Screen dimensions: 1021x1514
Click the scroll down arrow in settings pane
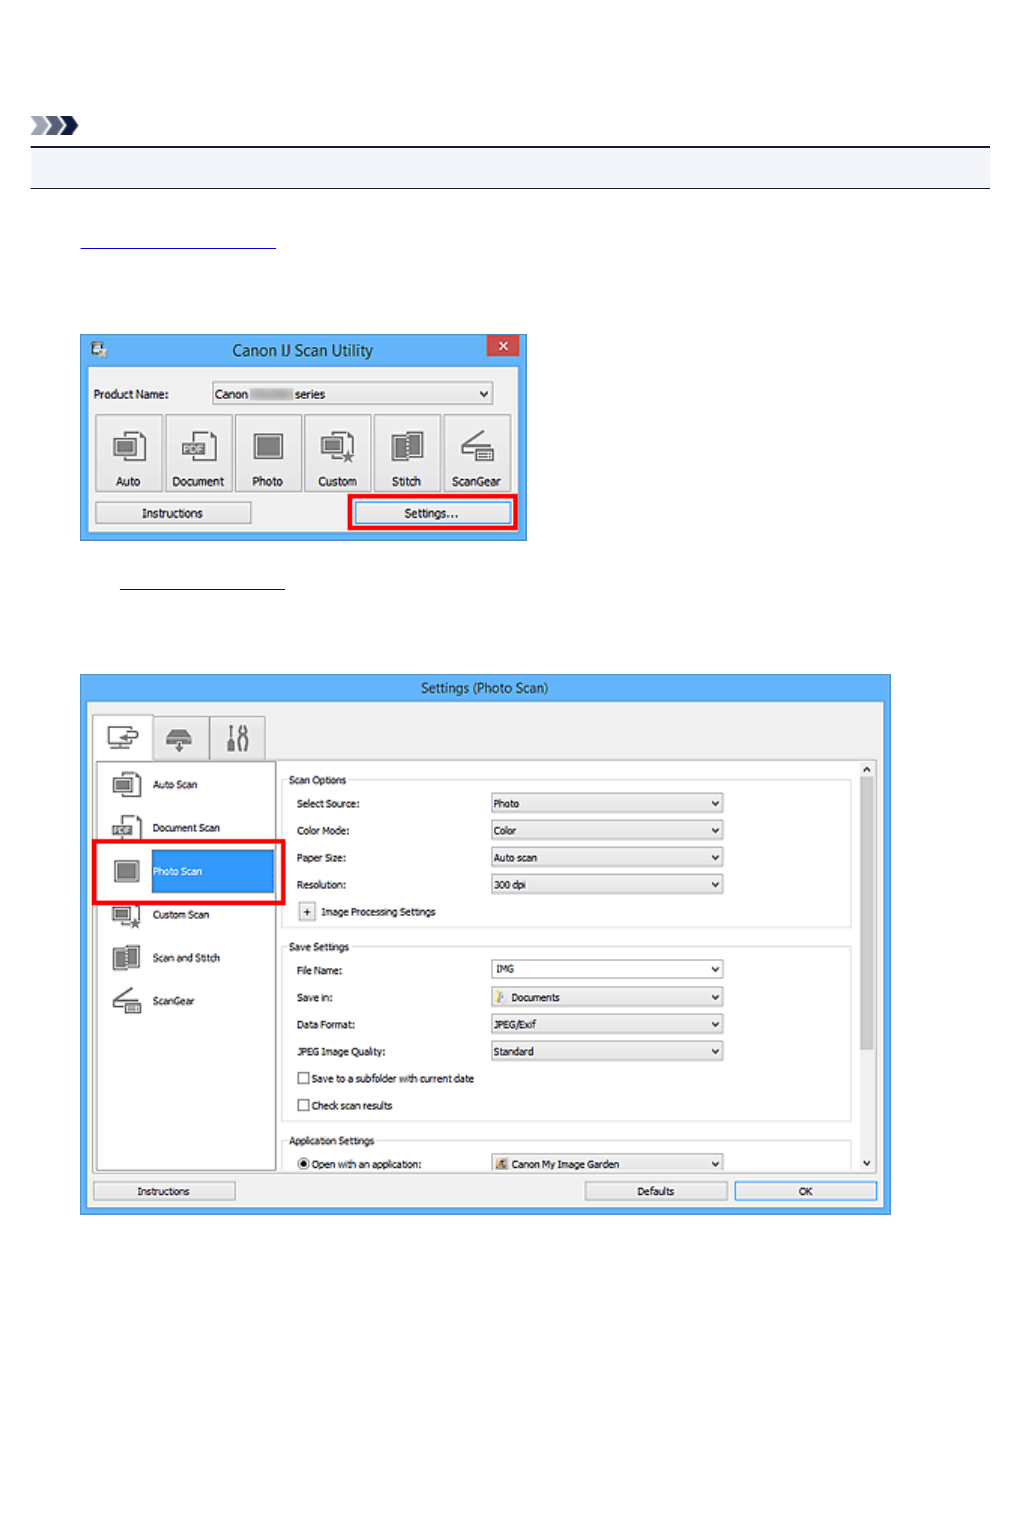click(867, 1163)
